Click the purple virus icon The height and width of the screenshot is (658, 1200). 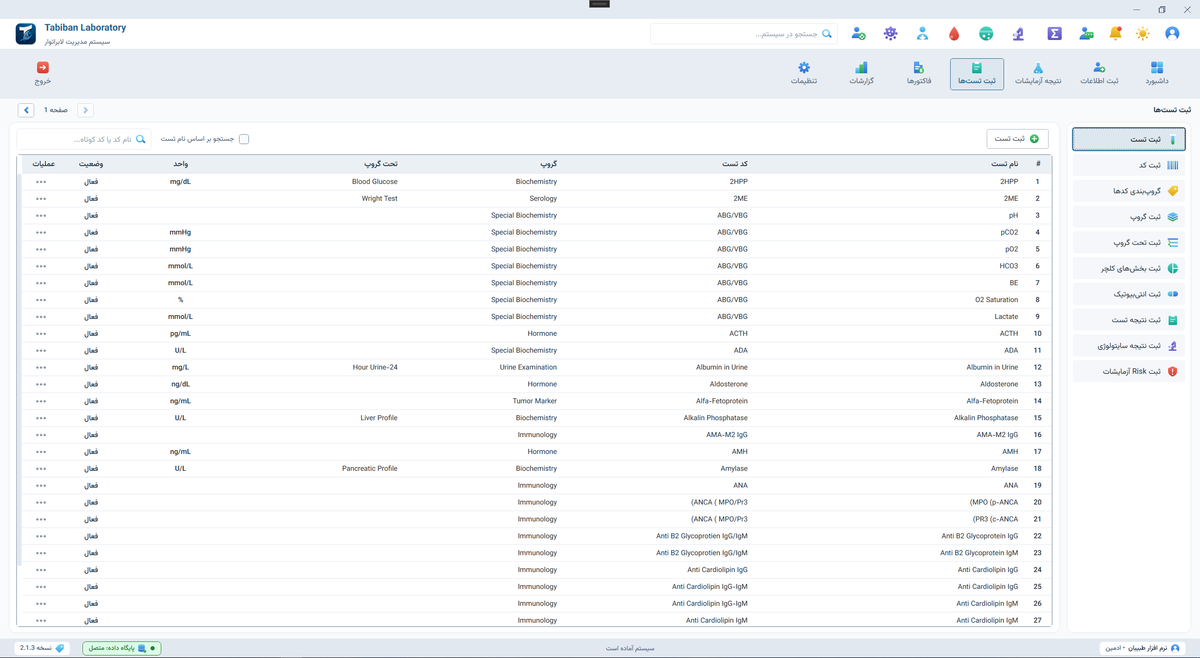point(890,33)
